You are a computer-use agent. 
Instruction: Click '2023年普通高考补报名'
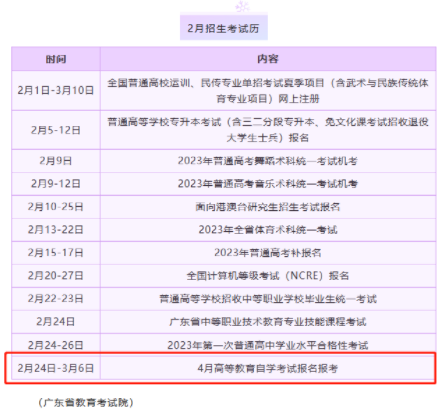268,253
